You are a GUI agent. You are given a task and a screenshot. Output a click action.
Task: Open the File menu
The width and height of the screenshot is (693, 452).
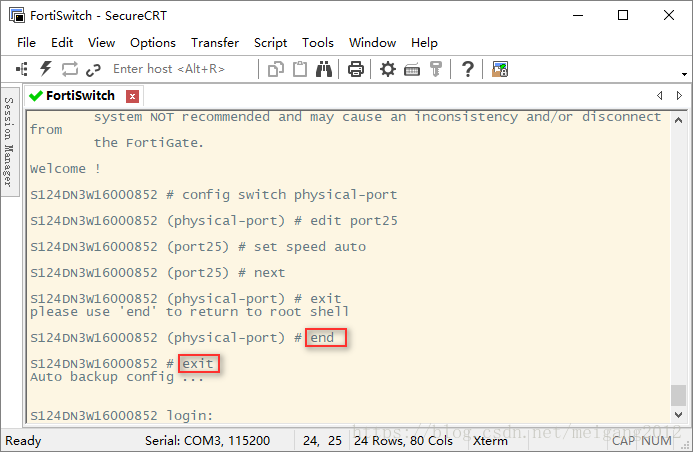coord(27,42)
